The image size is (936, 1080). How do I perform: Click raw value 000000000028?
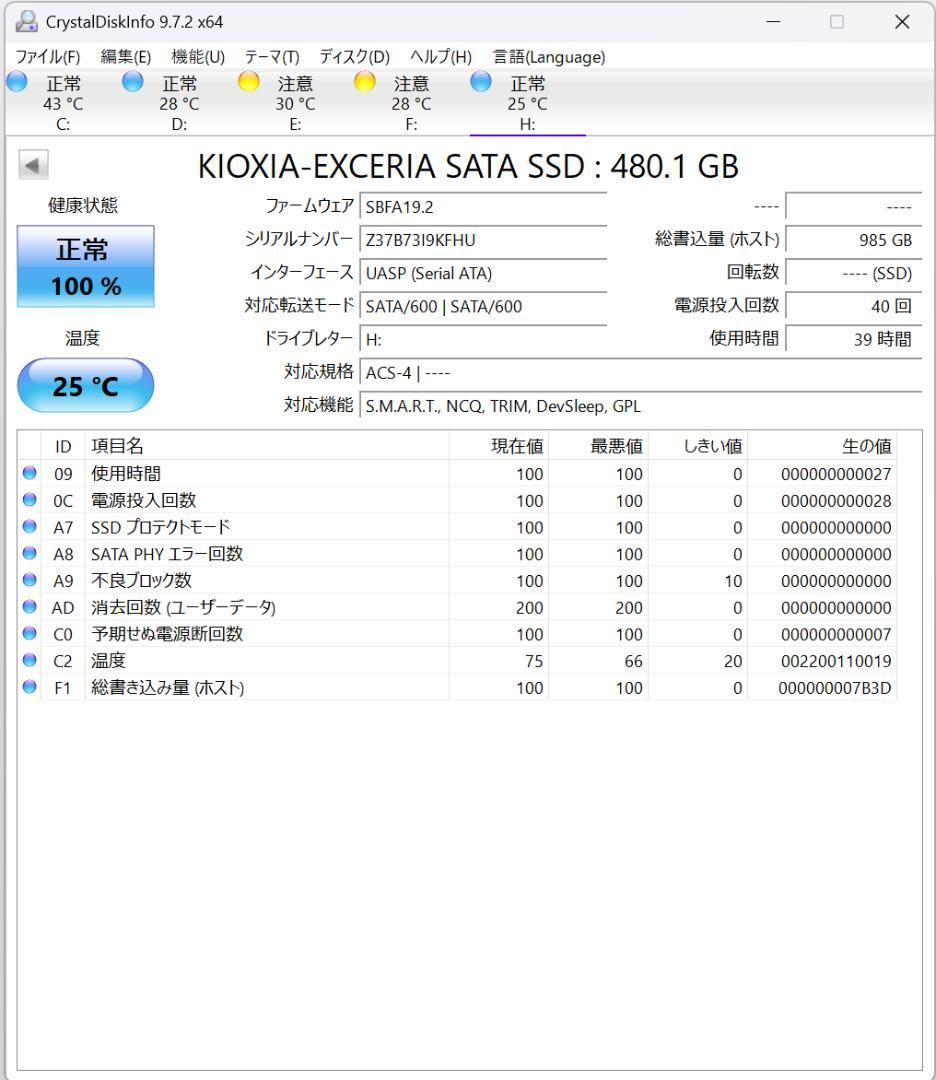pos(836,501)
